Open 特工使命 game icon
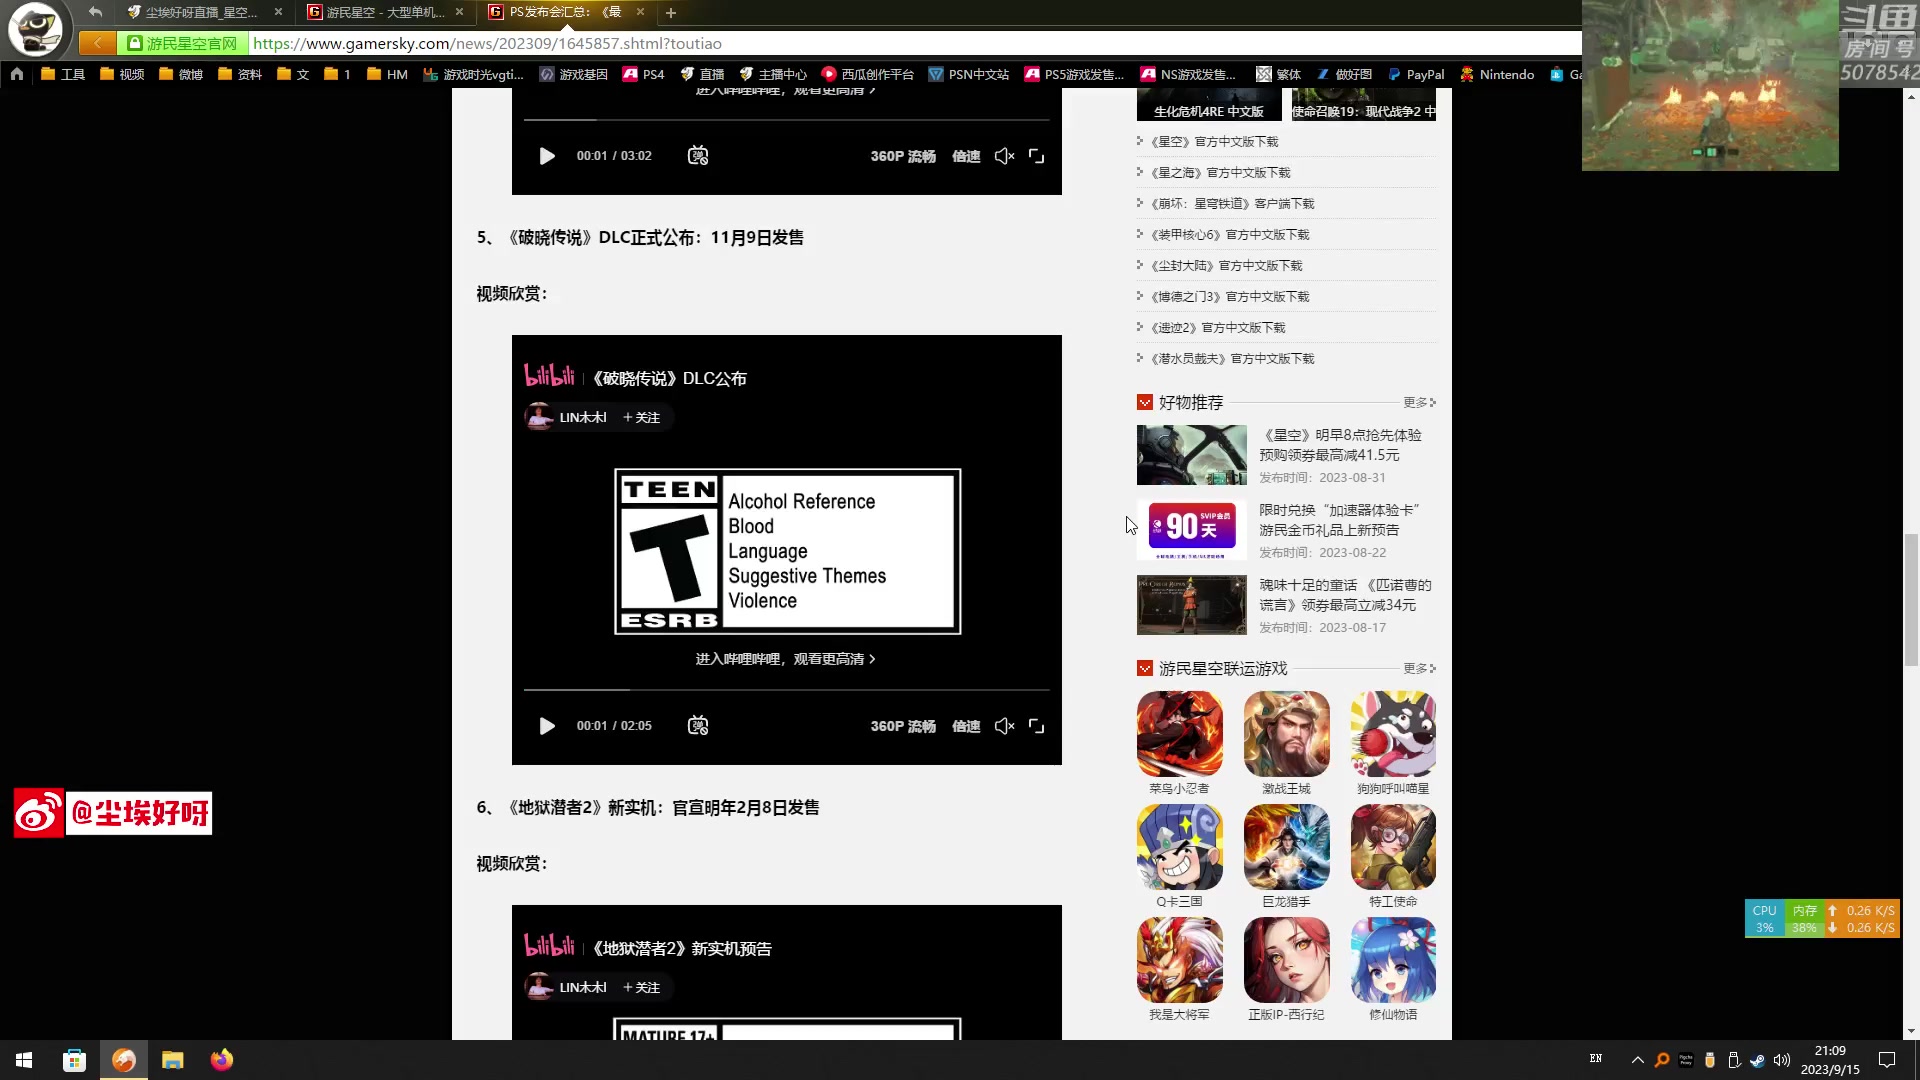The width and height of the screenshot is (1920, 1080). pyautogui.click(x=1393, y=847)
